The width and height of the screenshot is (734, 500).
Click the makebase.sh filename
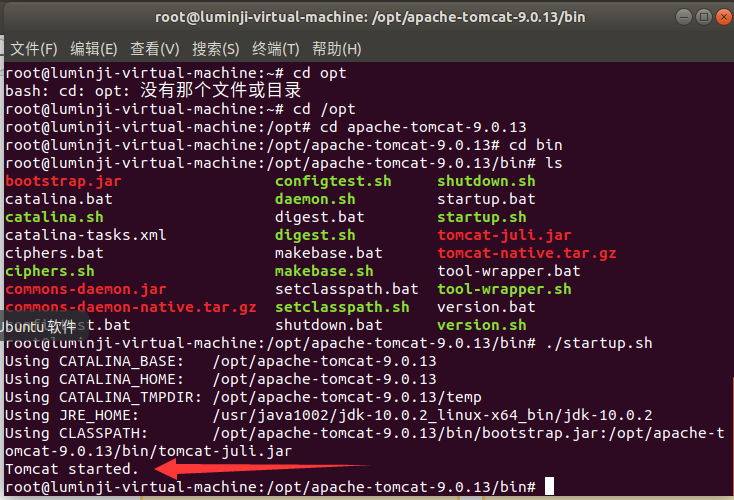coord(324,271)
